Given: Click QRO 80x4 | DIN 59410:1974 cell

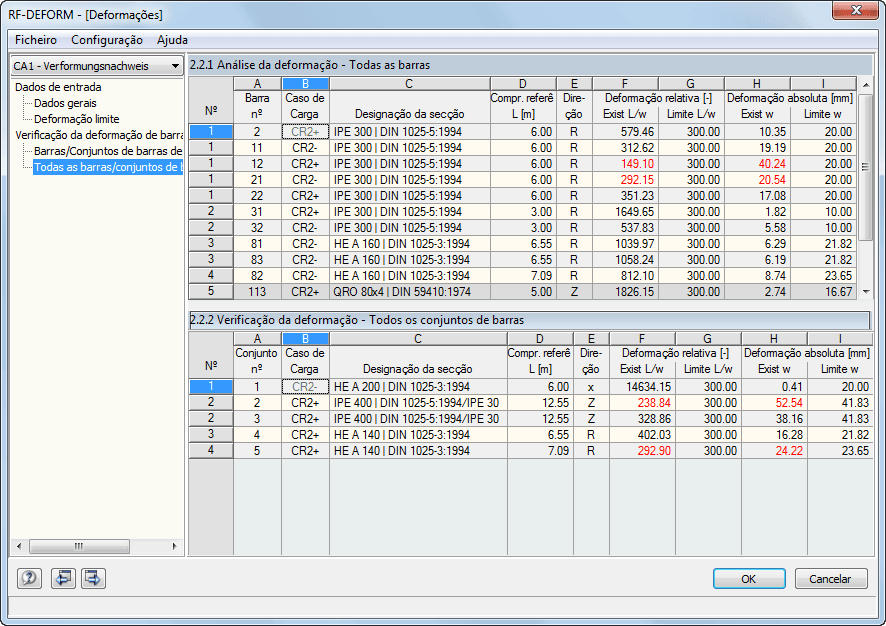Looking at the screenshot, I should click(x=409, y=292).
